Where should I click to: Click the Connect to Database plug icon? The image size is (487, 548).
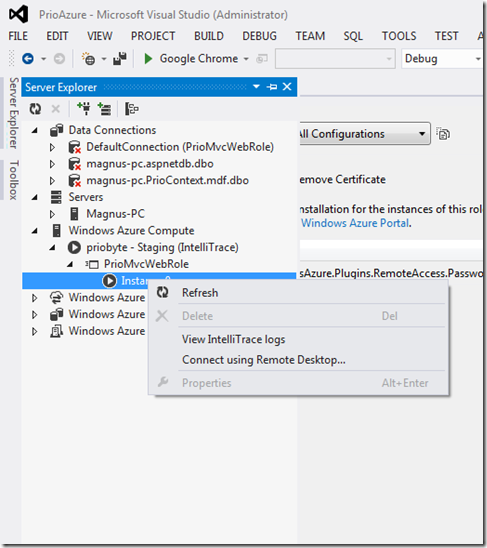point(84,109)
